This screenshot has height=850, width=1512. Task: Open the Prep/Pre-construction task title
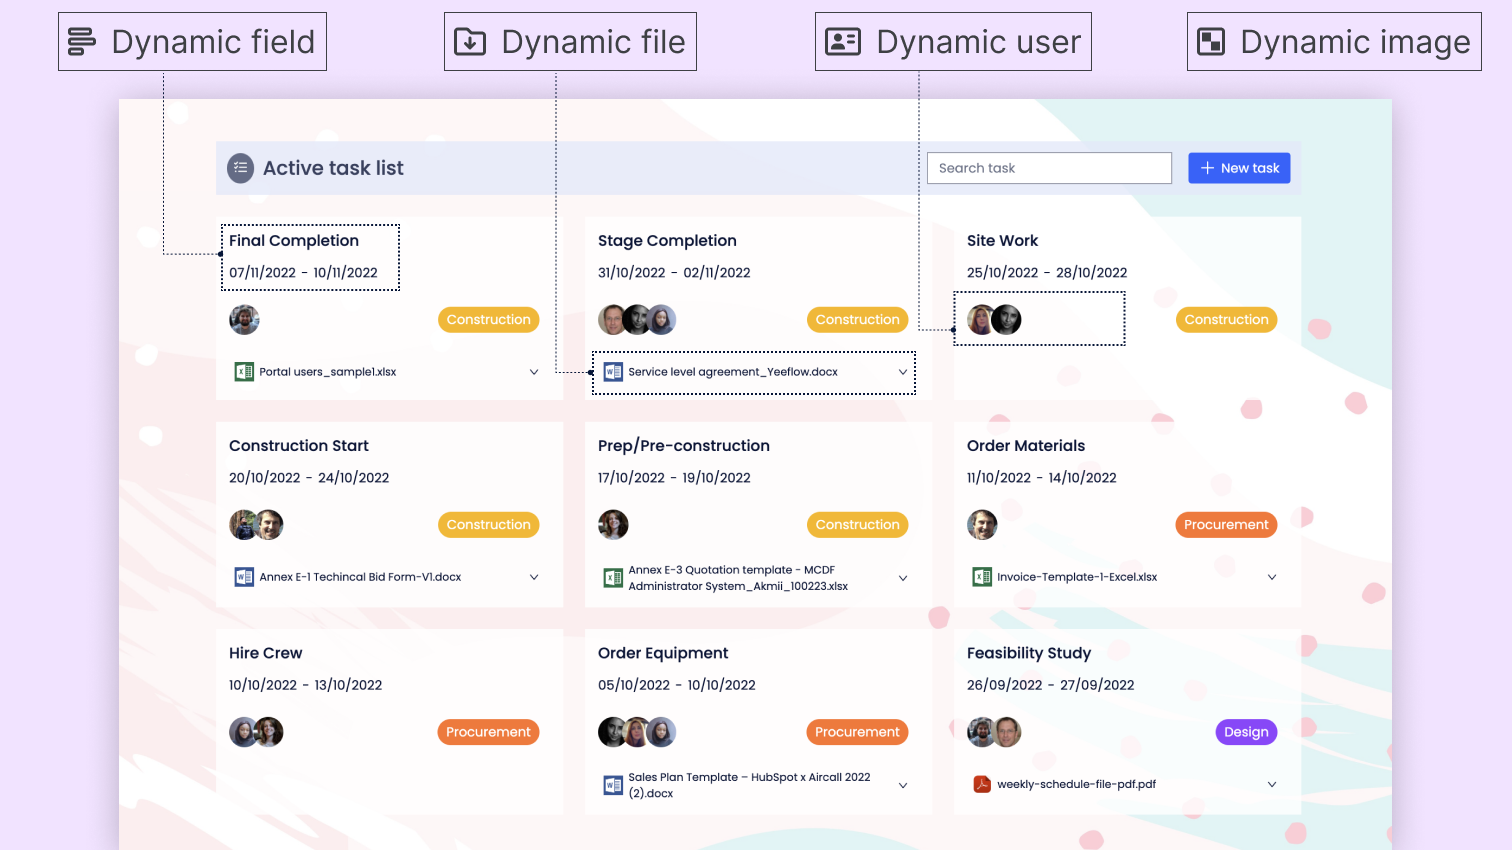tap(684, 446)
